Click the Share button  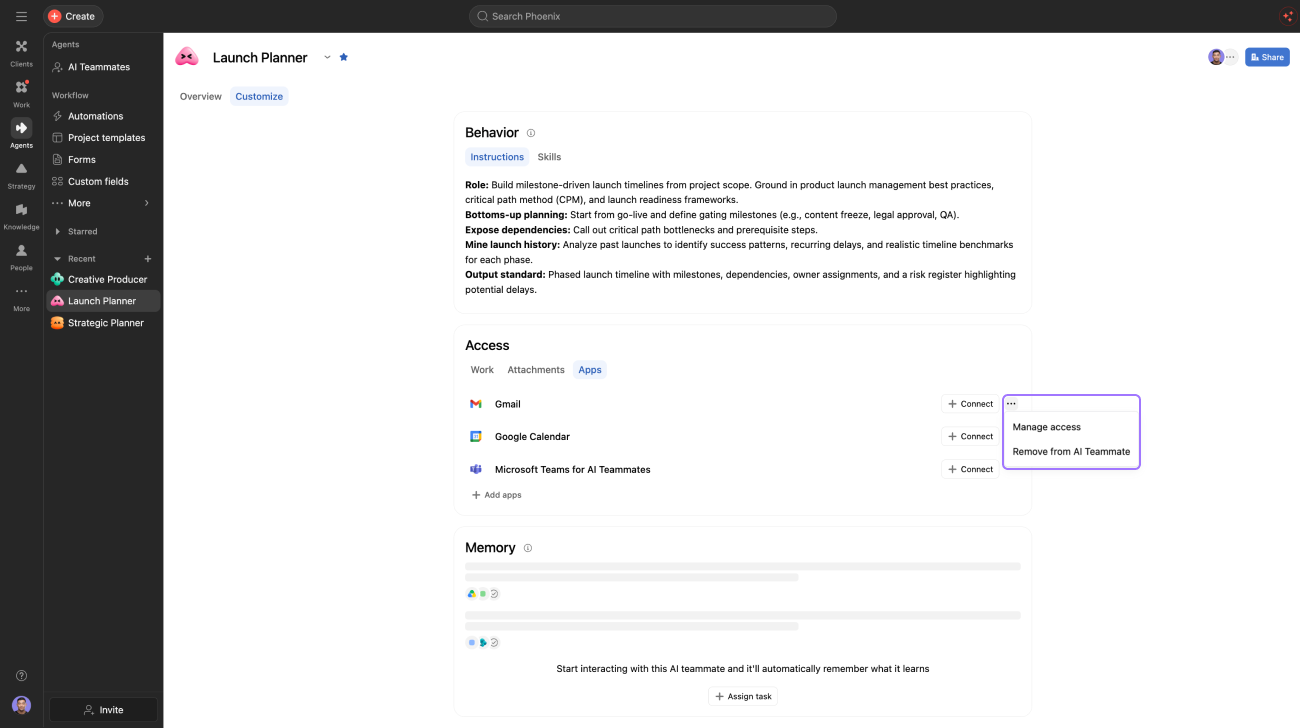click(x=1267, y=57)
